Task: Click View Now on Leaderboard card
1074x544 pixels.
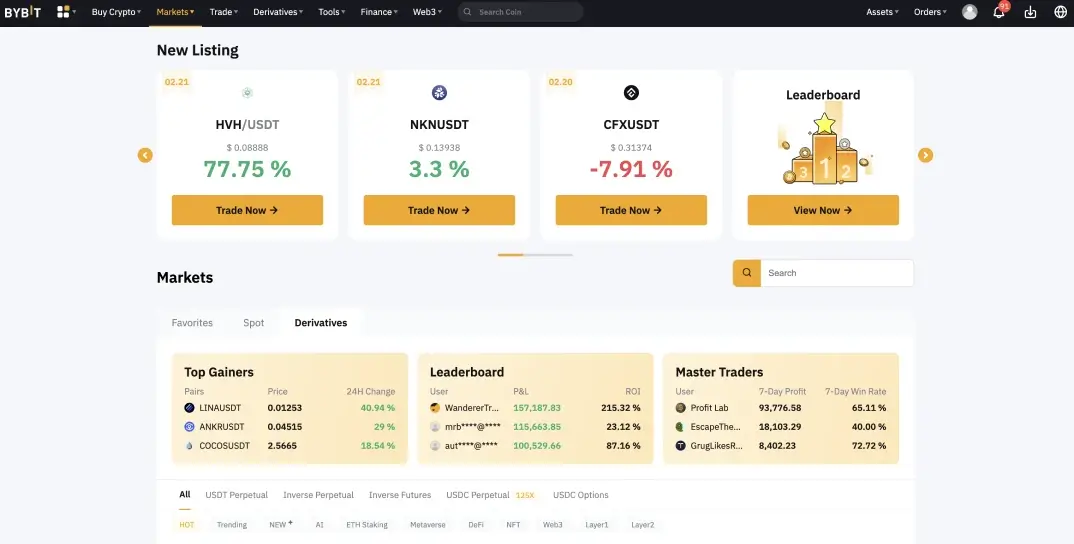Action: point(823,210)
